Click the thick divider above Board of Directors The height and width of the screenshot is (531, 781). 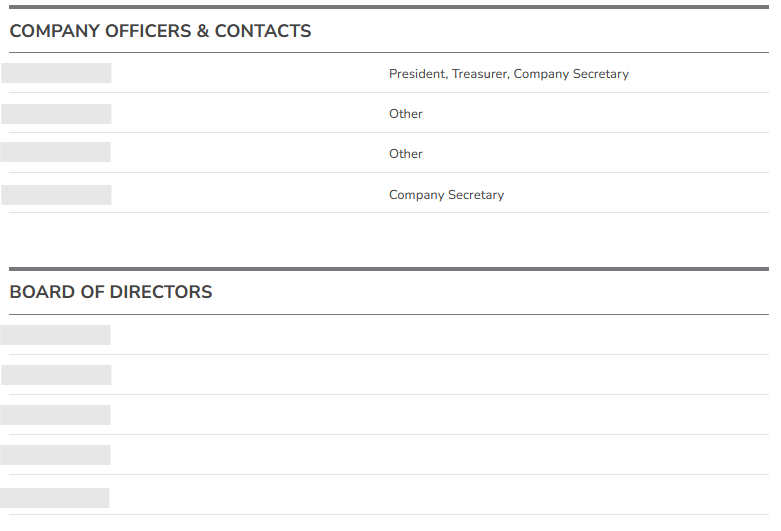tap(389, 268)
